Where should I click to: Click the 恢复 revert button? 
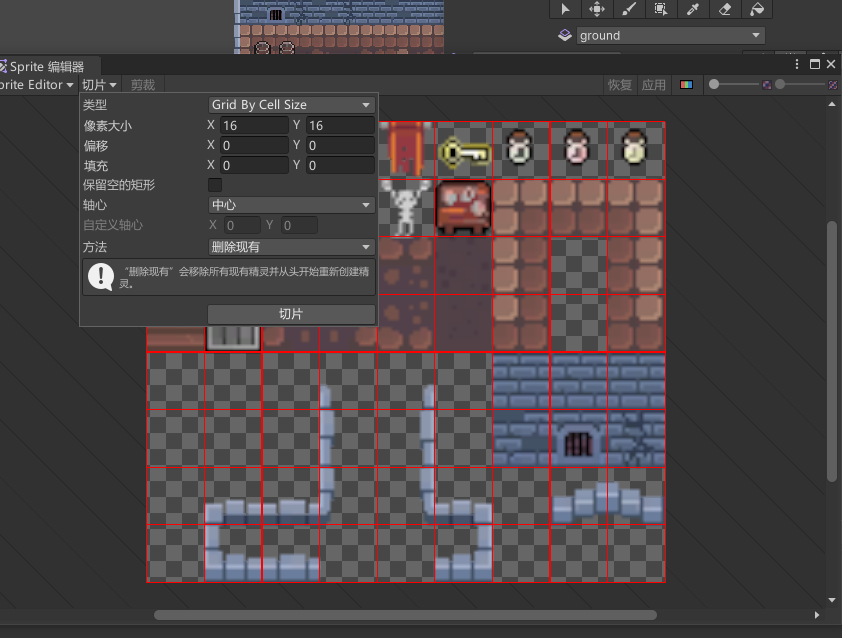pyautogui.click(x=620, y=85)
